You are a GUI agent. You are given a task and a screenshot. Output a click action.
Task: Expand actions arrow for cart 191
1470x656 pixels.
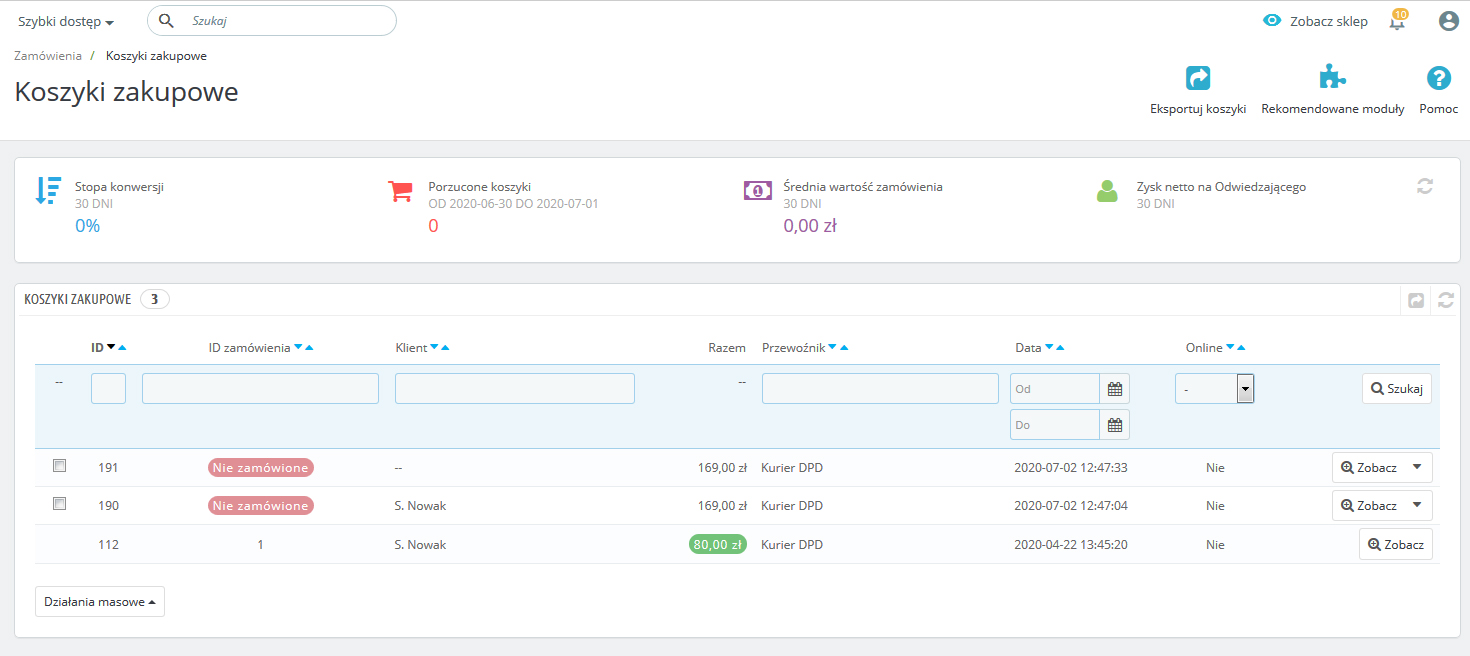pos(1417,467)
